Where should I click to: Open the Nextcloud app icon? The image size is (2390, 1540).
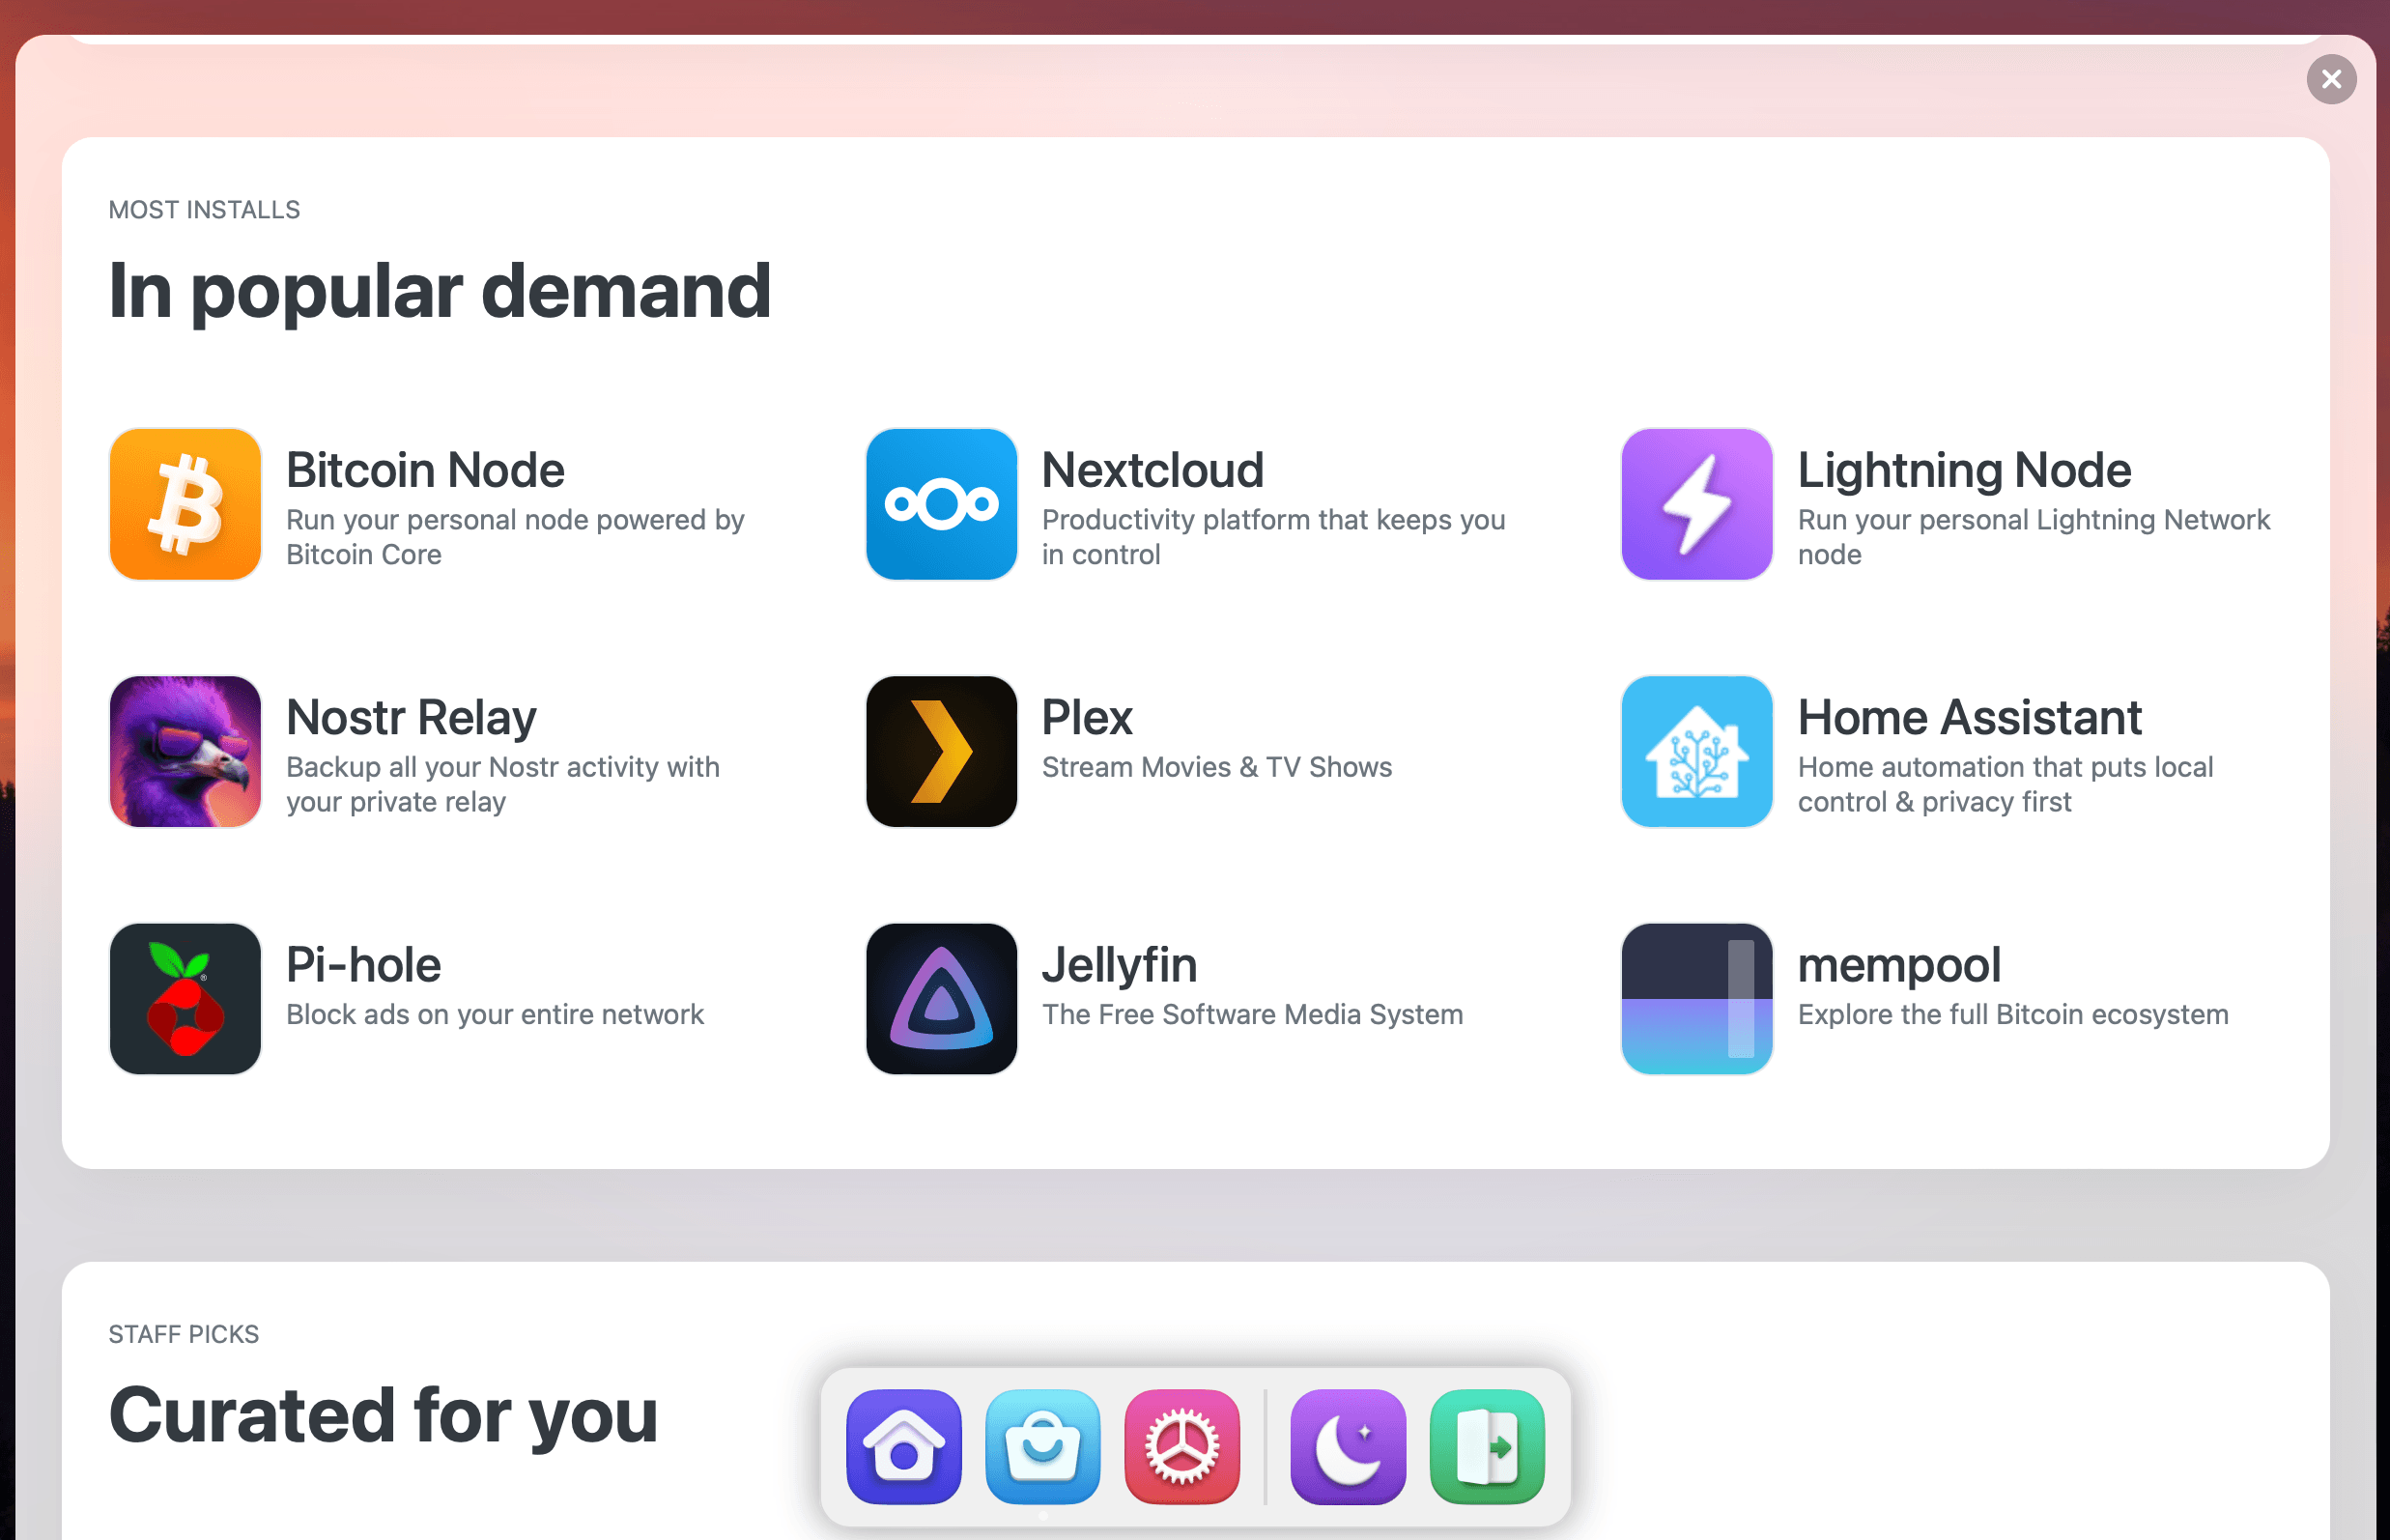tap(941, 504)
